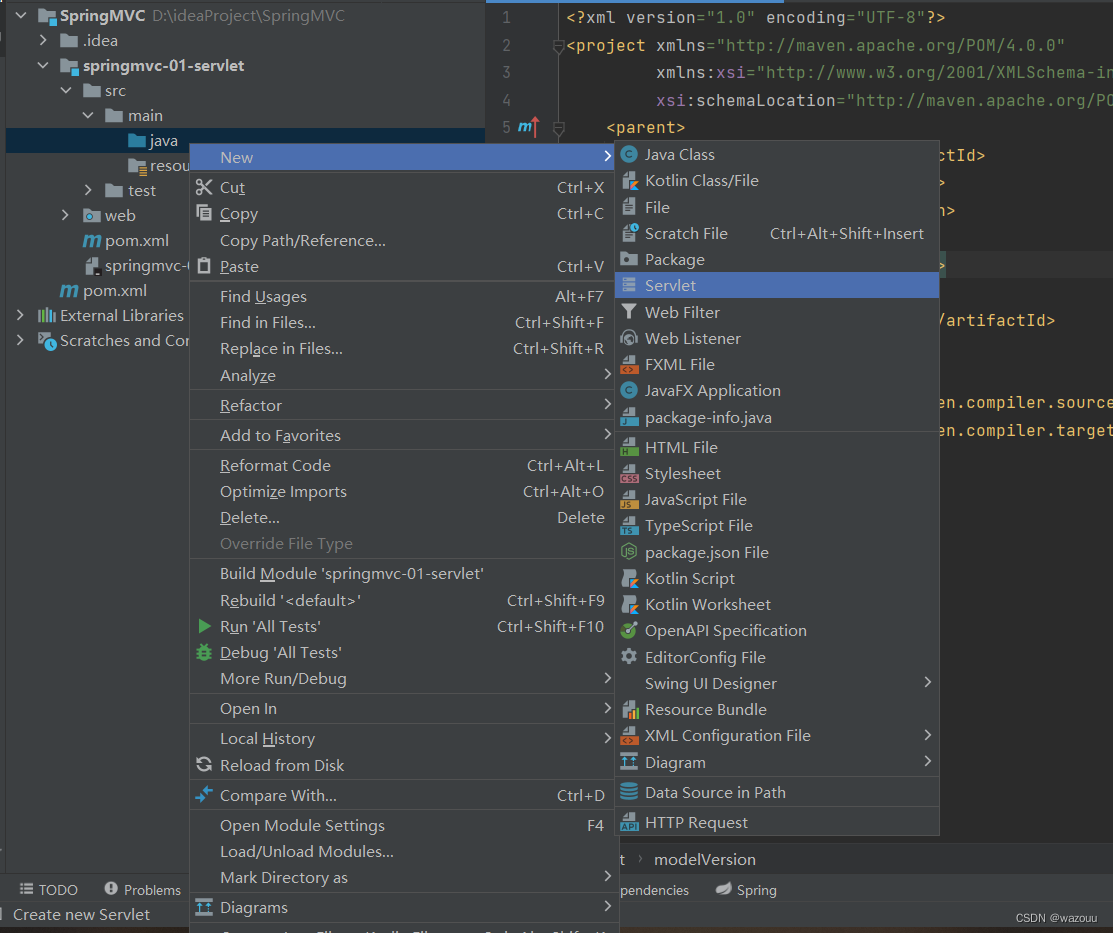Select Find in Files… entry
1113x933 pixels.
coord(402,322)
